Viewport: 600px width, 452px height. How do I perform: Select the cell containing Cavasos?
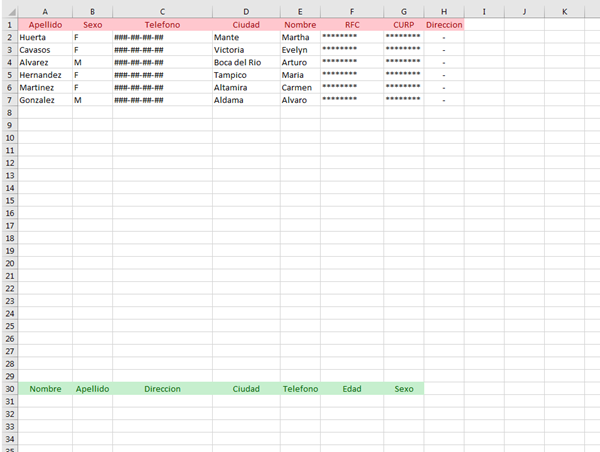(45, 50)
